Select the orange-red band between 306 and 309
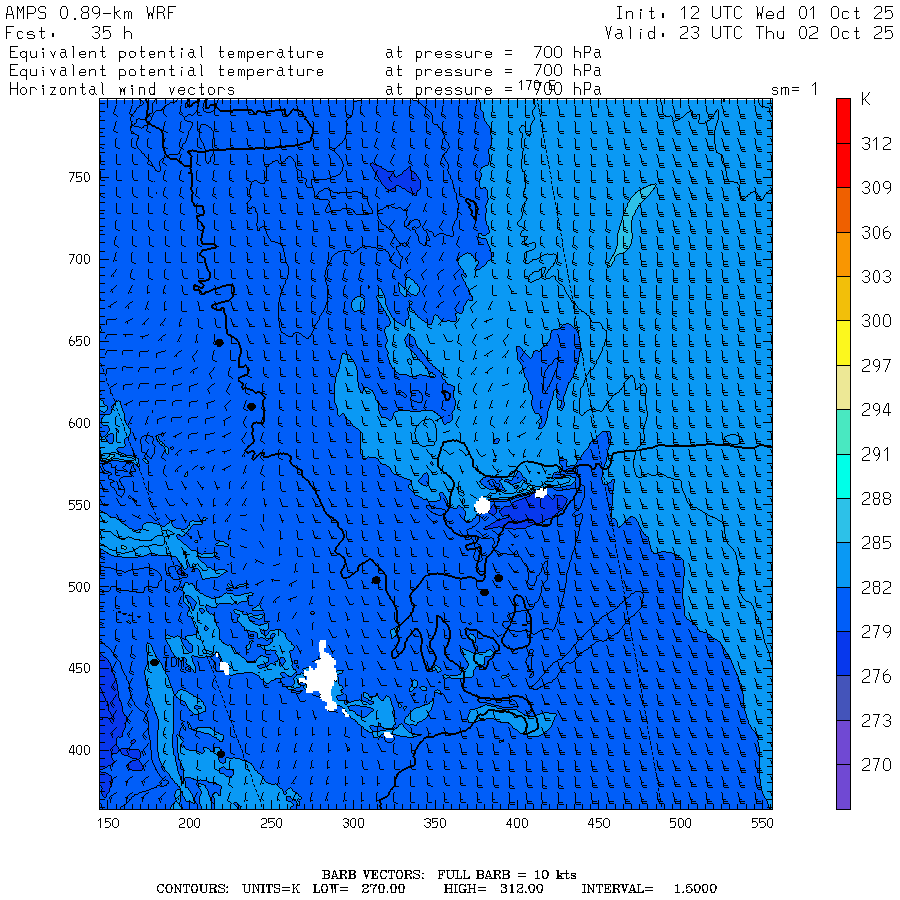This screenshot has width=900, height=900. pyautogui.click(x=843, y=210)
